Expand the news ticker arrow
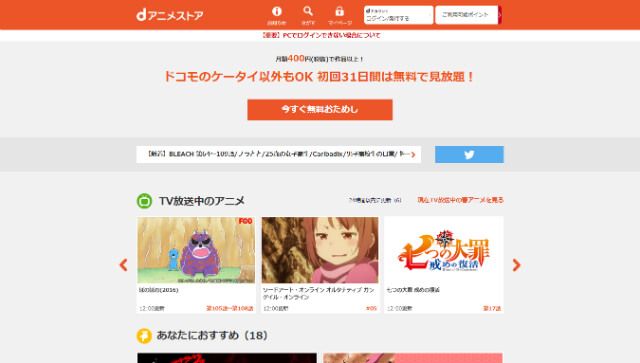 413,155
